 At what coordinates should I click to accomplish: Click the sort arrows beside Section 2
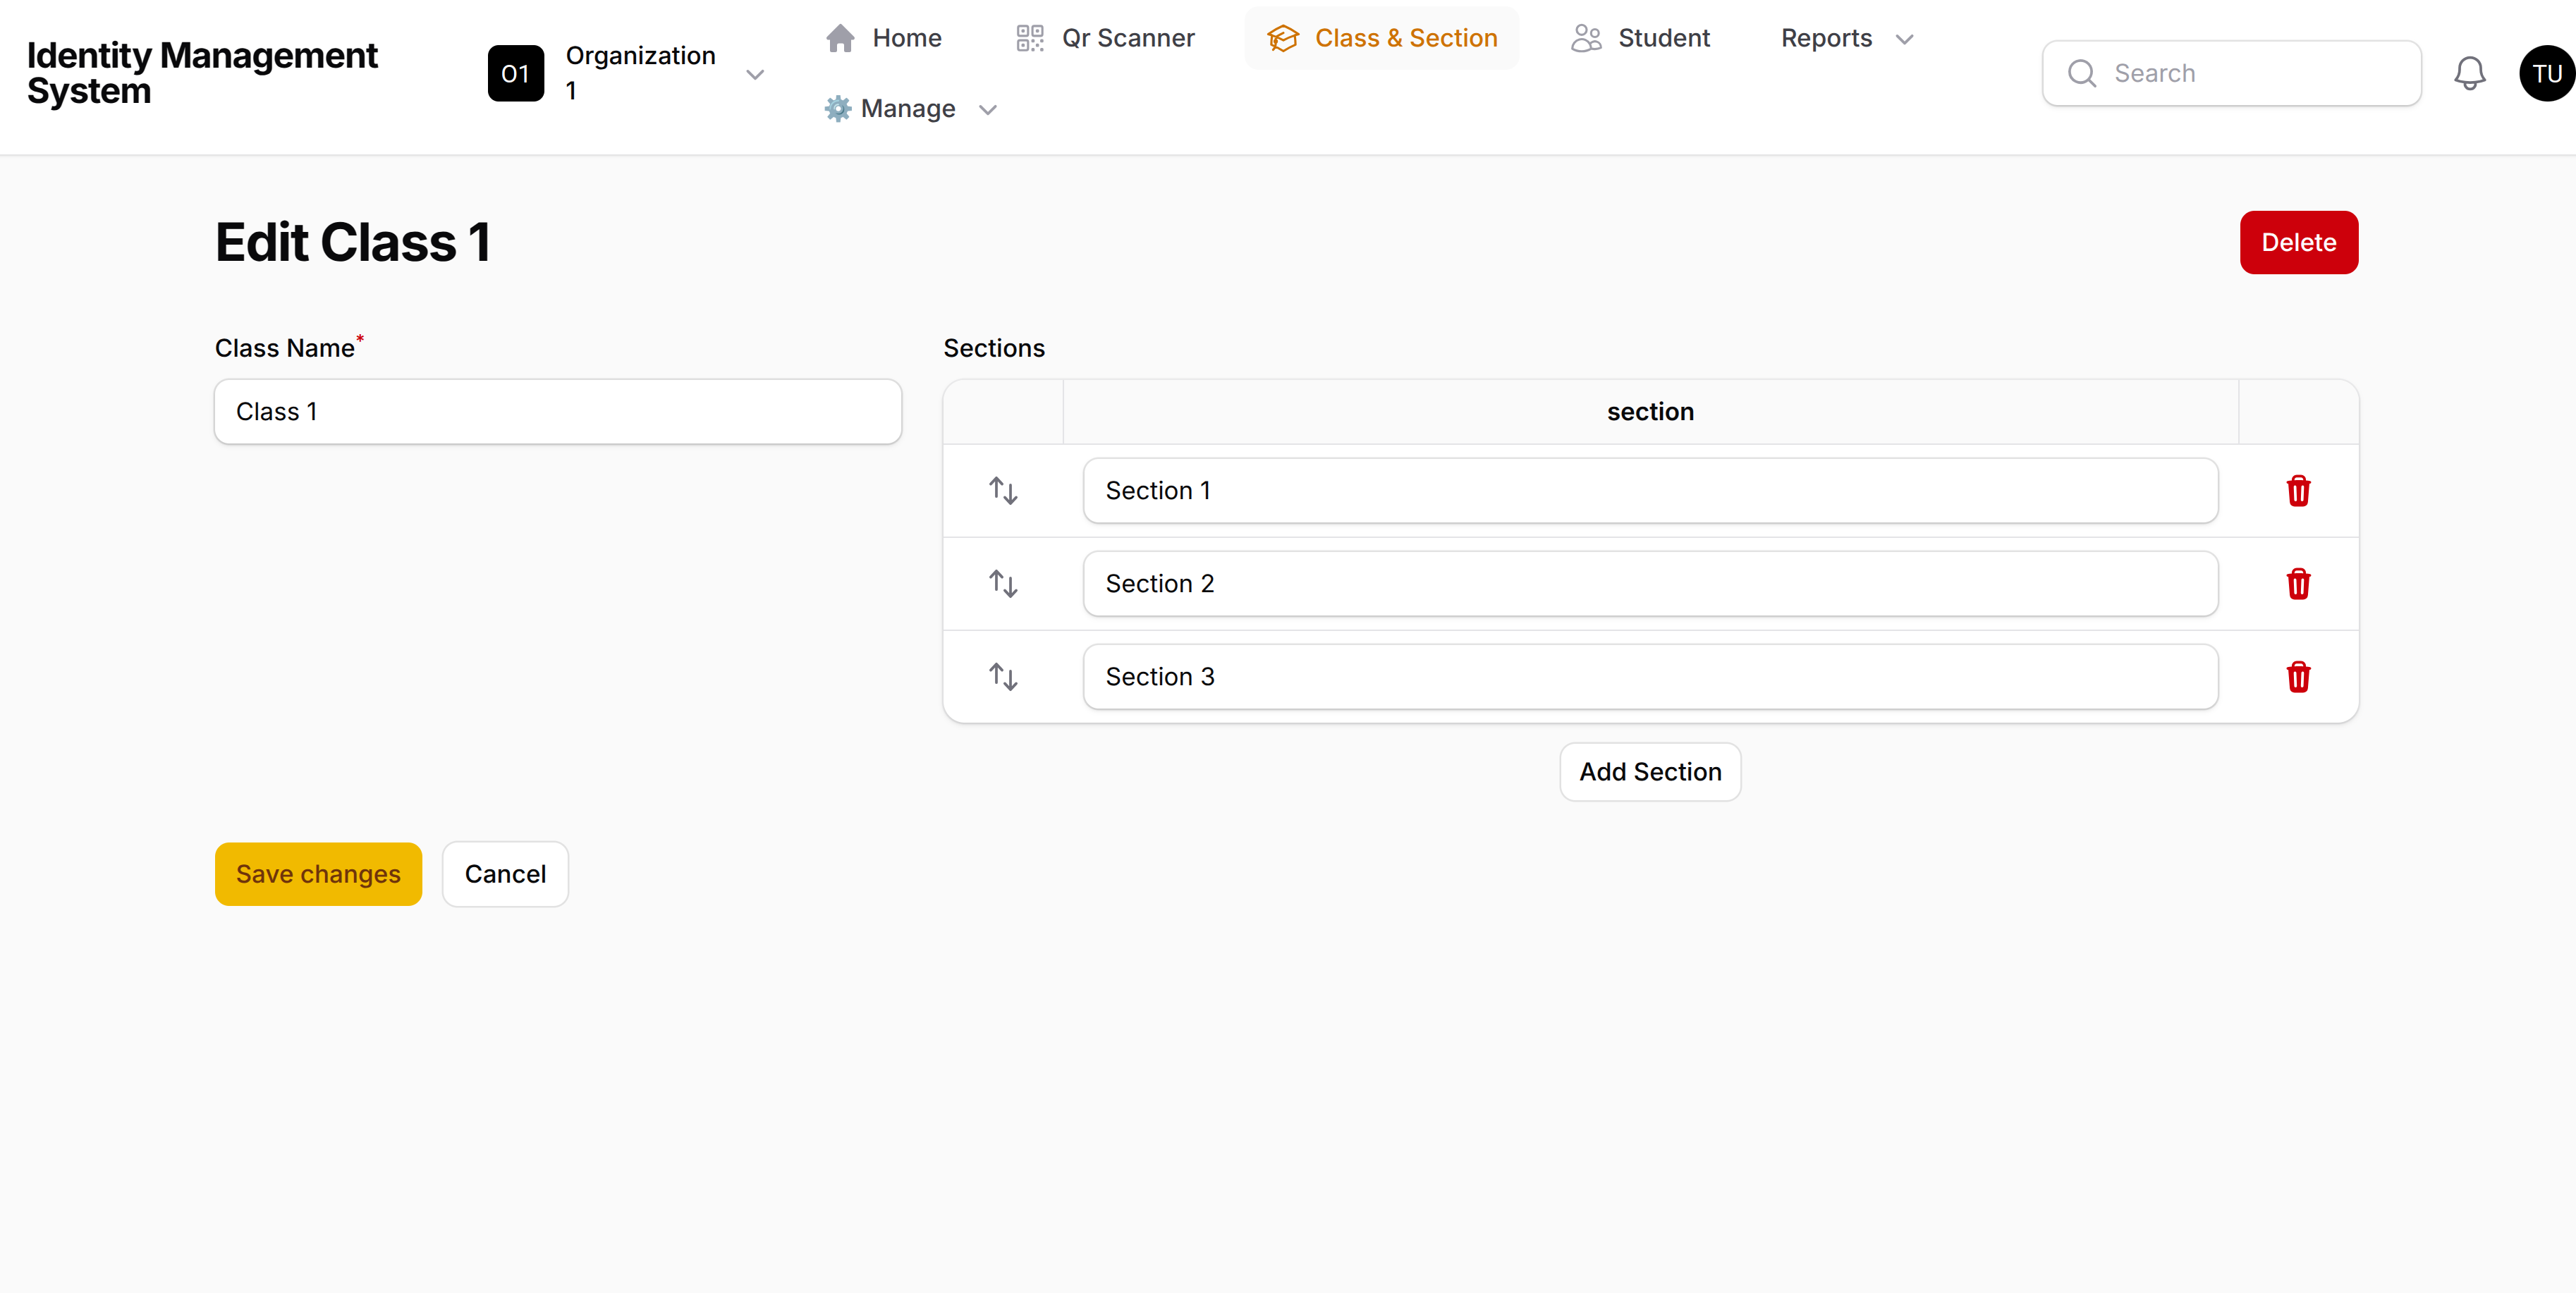(x=1003, y=584)
